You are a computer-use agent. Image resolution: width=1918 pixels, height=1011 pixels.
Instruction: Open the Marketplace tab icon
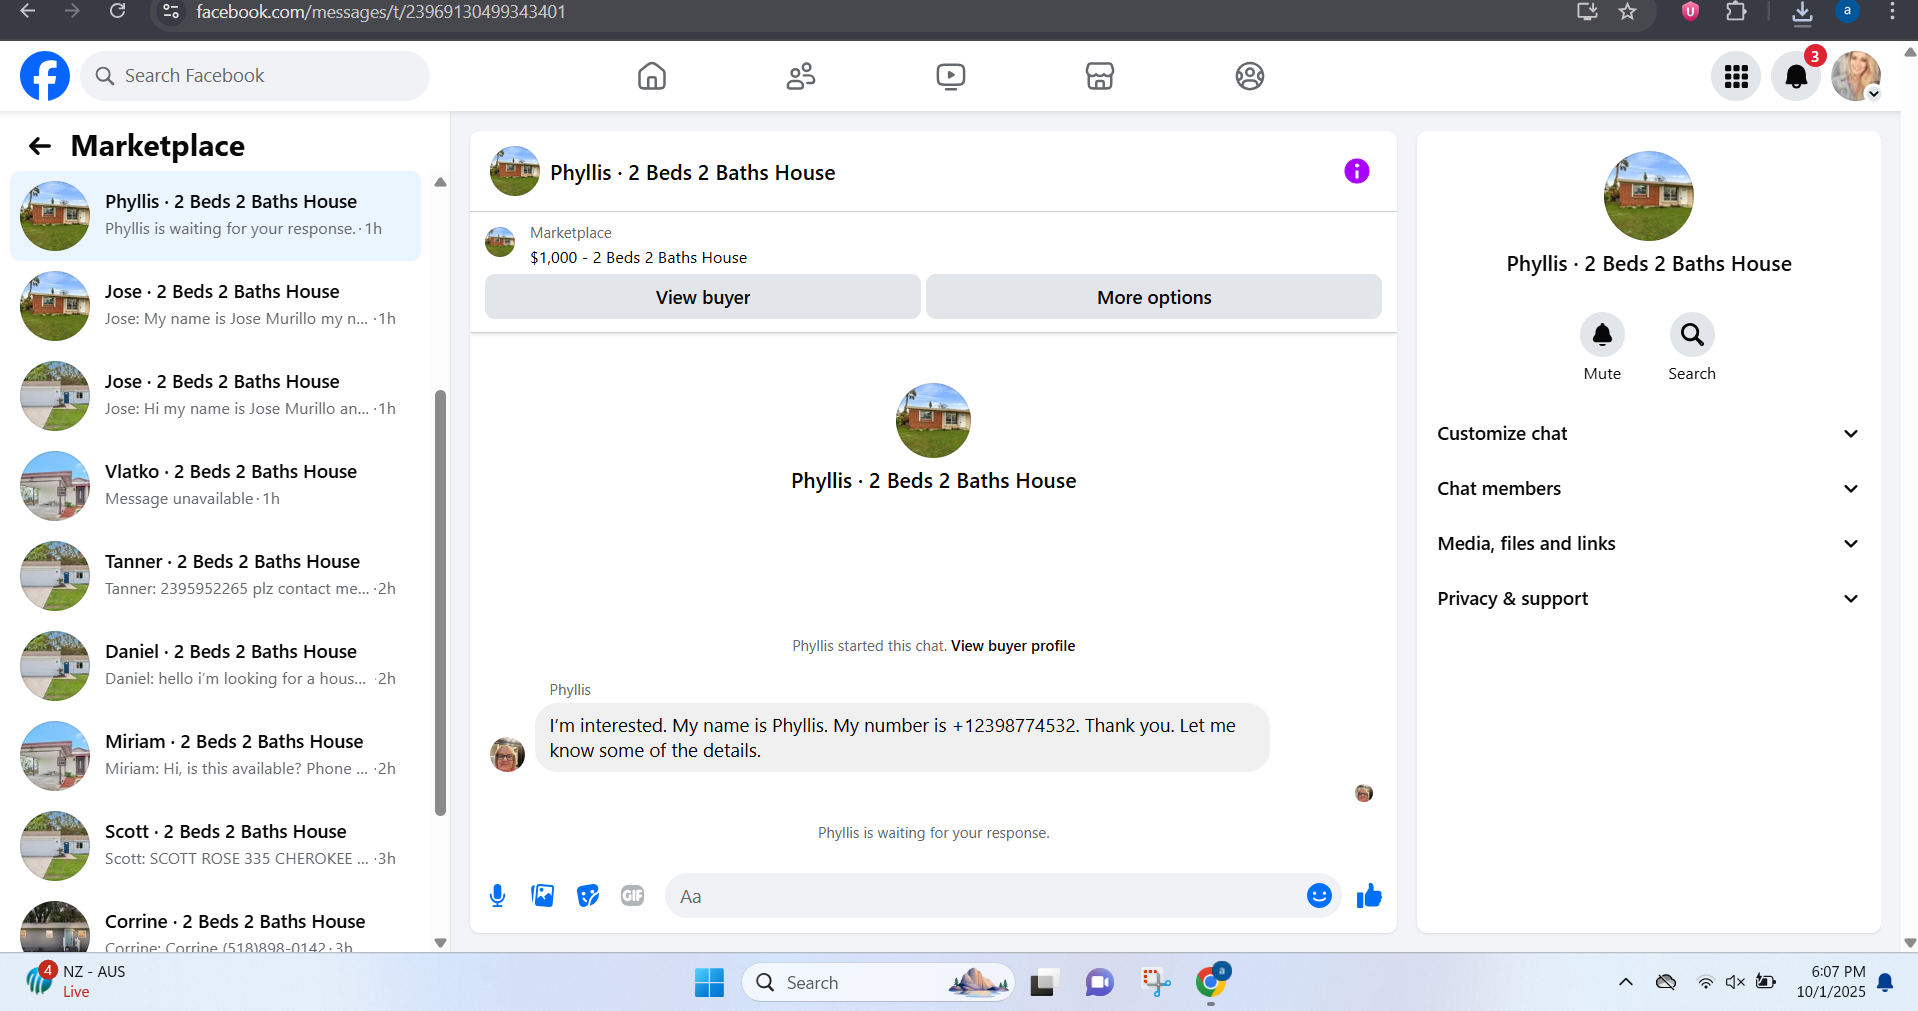click(x=1100, y=76)
